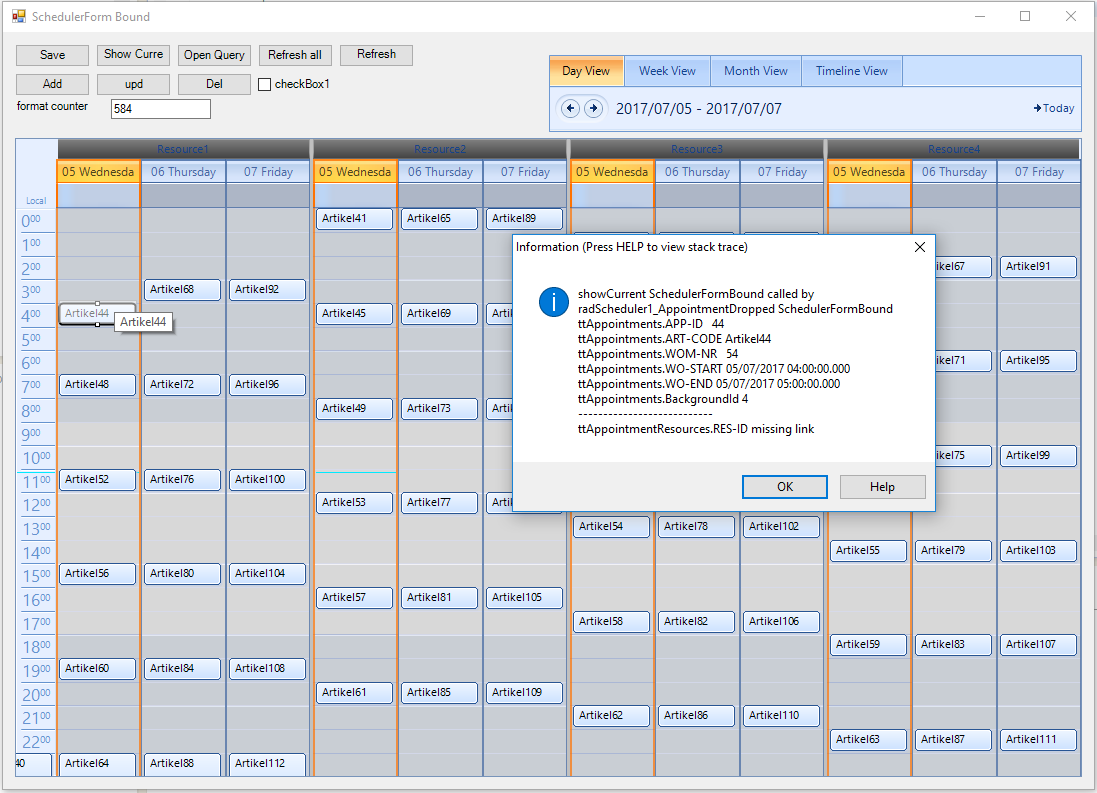Viewport: 1097px width, 793px height.
Task: Click the 12:00 time ruler label
Action: click(36, 505)
